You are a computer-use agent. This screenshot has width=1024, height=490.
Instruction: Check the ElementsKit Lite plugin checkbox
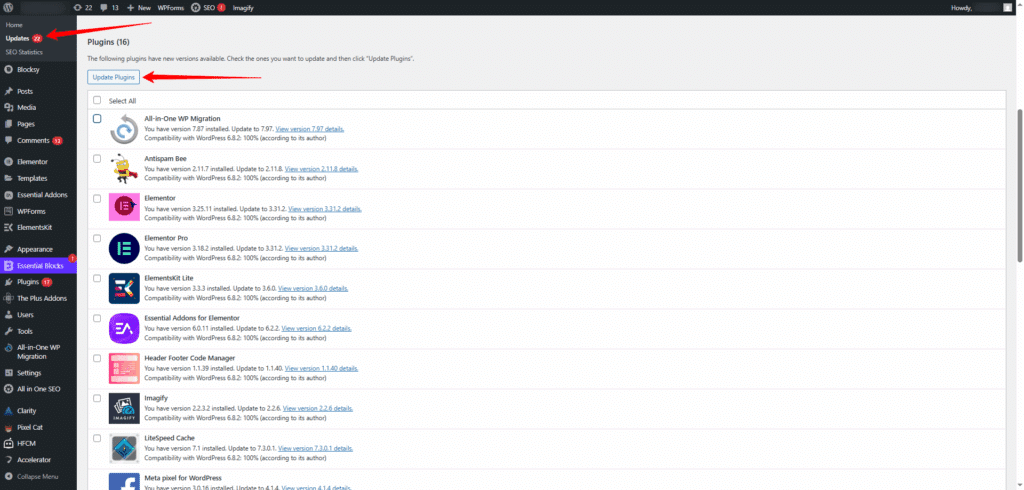click(x=97, y=278)
